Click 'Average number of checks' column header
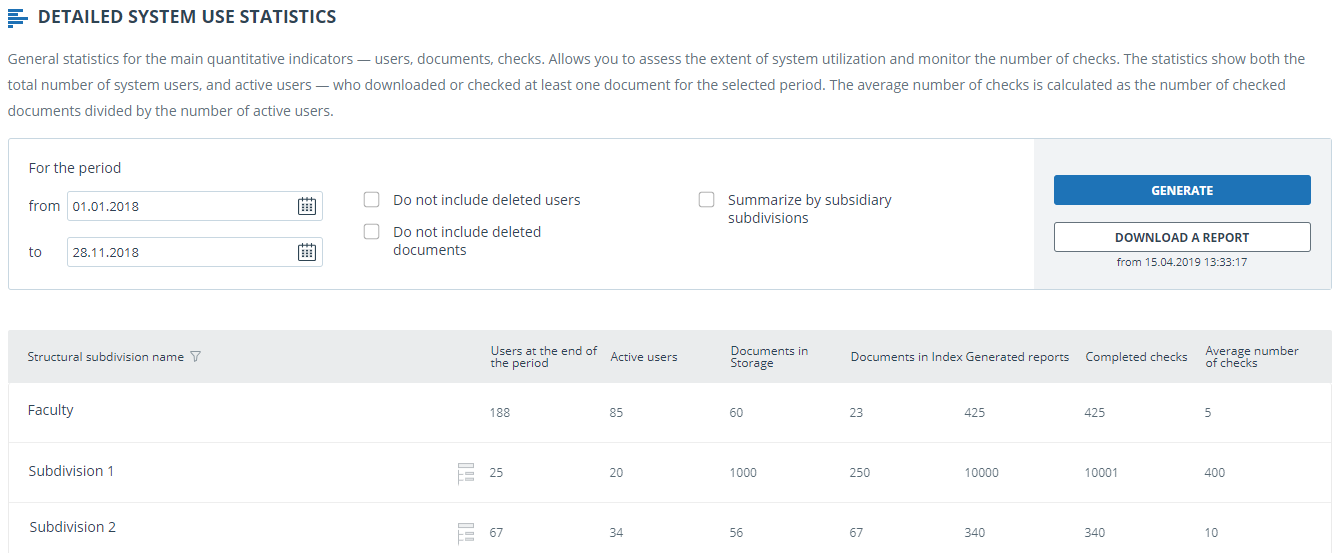1344x553 pixels. click(x=1251, y=357)
